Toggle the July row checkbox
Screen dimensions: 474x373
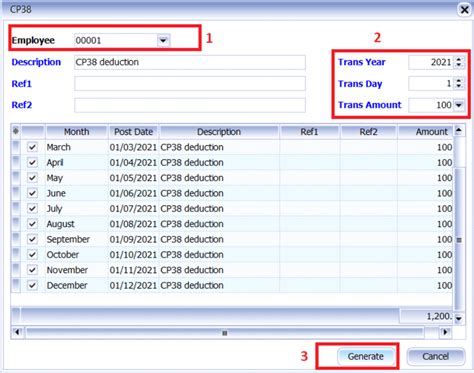click(32, 208)
